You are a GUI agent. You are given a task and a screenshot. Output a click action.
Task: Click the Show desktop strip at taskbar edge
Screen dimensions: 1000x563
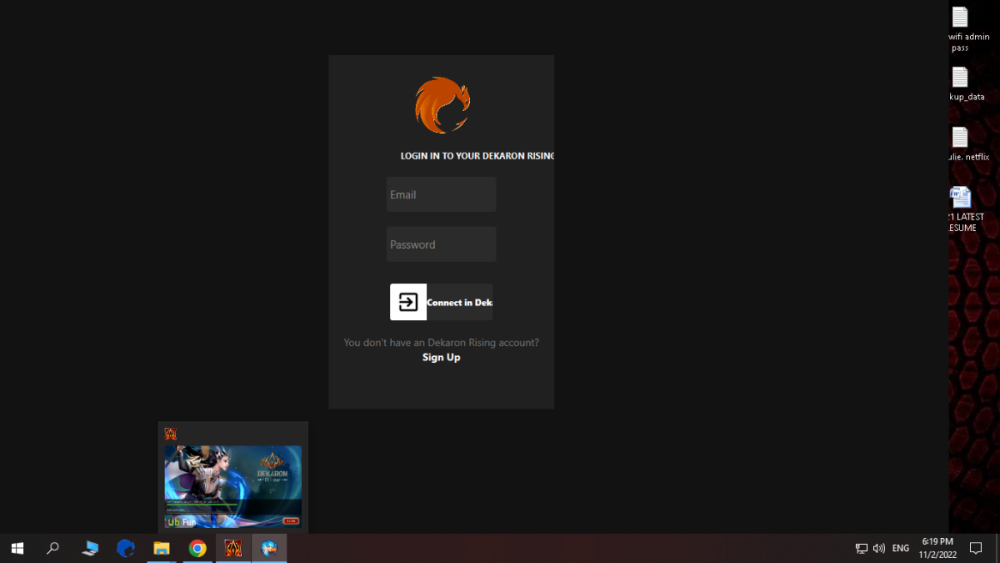tap(997, 548)
